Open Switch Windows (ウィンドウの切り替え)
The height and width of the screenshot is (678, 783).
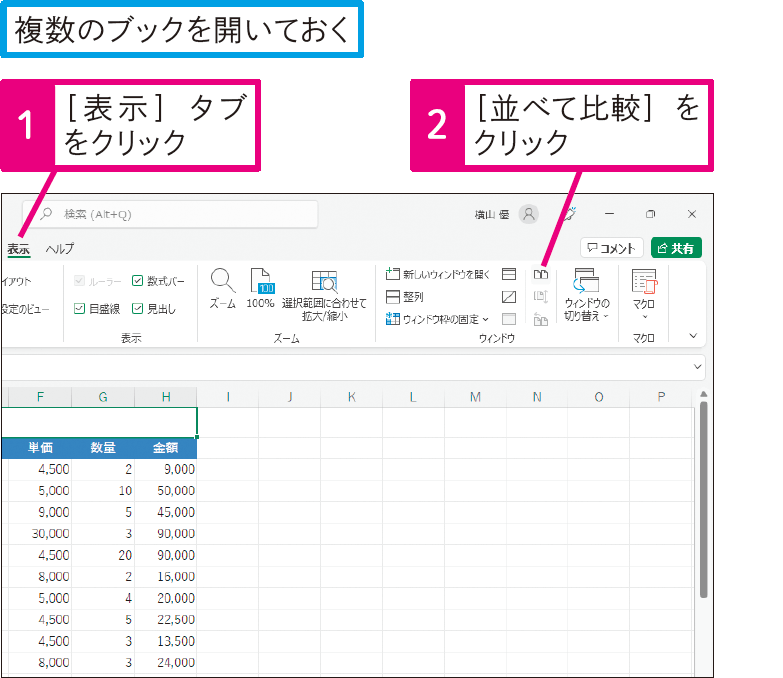point(587,295)
